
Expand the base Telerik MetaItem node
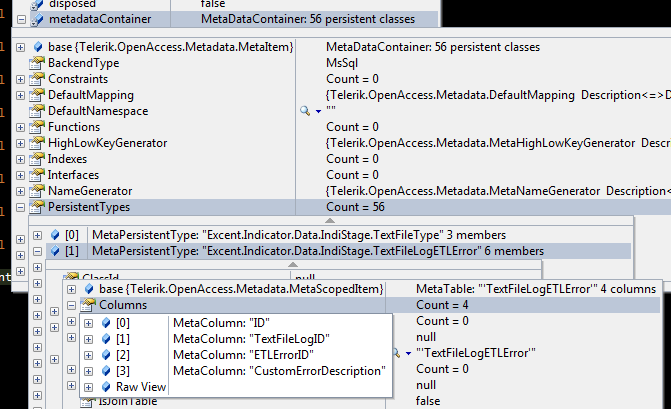point(24,47)
